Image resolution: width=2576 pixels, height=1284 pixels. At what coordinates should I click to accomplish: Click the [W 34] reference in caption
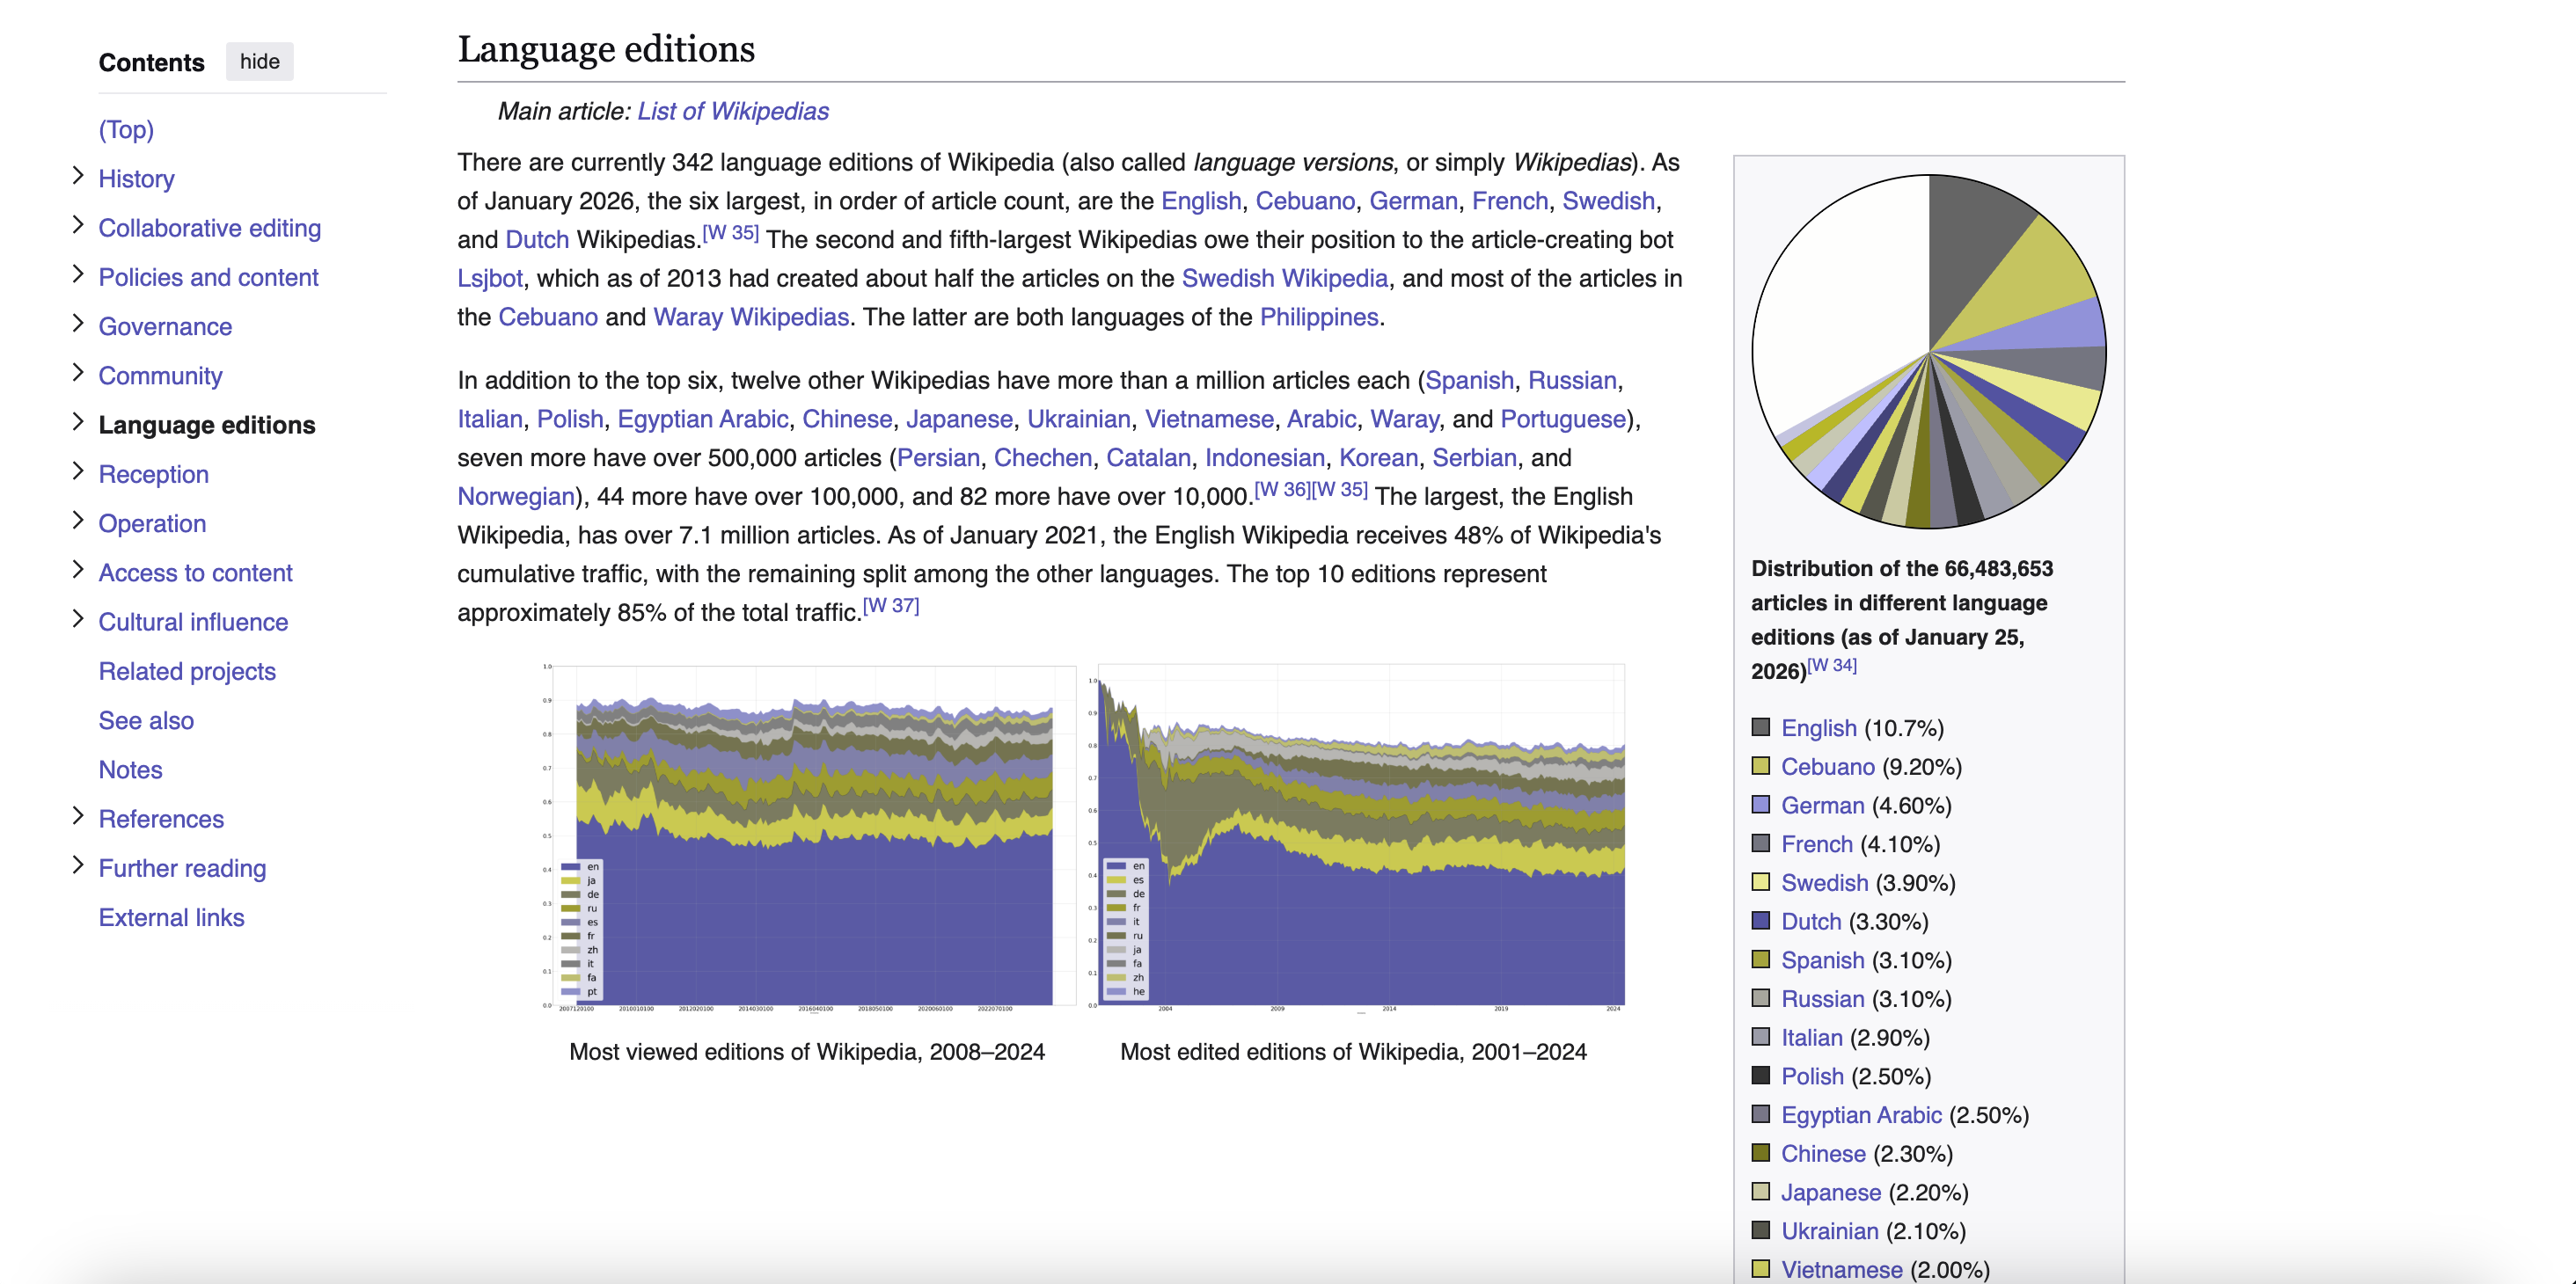1832,666
